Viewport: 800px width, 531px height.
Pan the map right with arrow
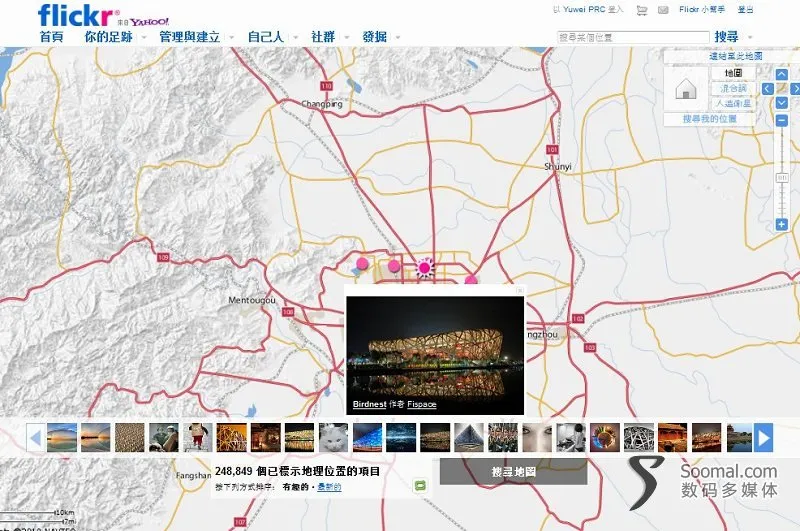(x=795, y=89)
